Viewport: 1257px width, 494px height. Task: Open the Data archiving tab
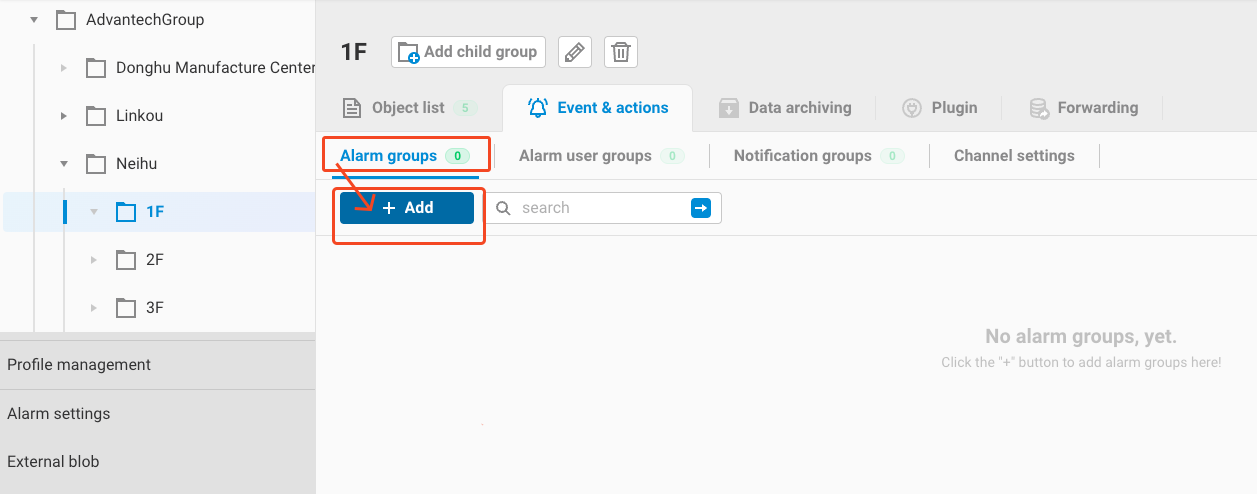786,108
